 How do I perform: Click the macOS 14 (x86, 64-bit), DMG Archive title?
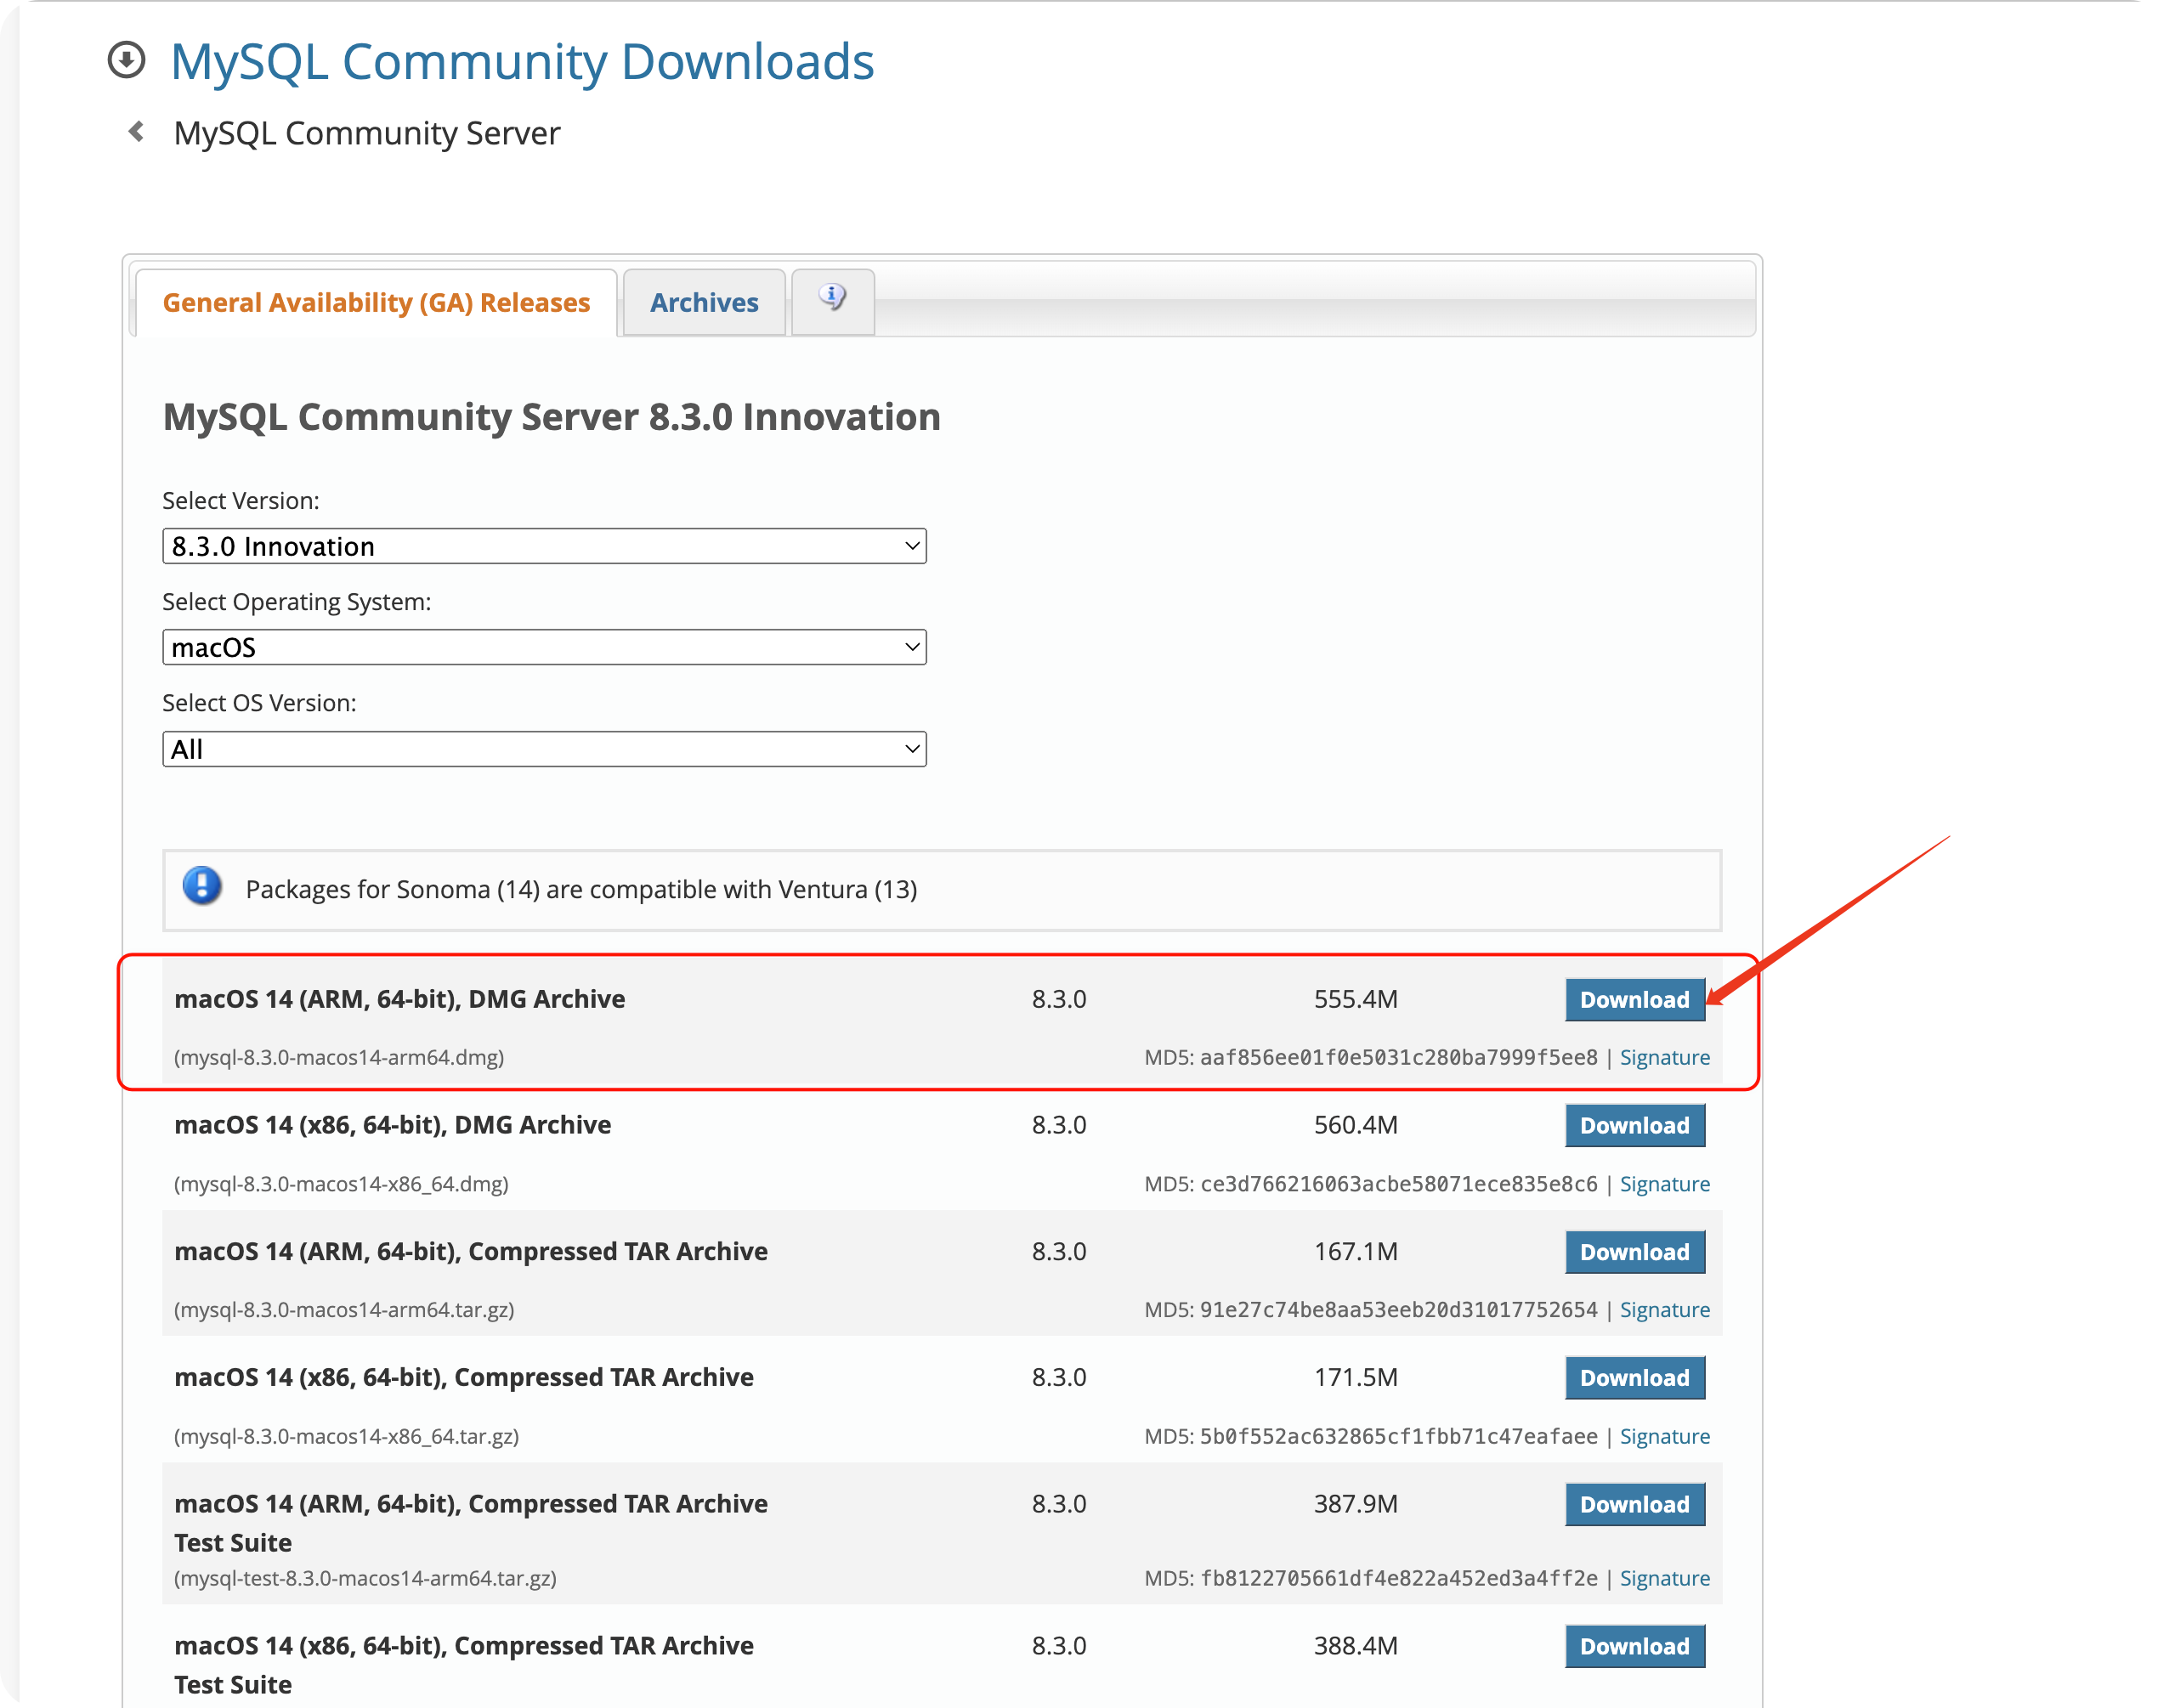[392, 1125]
